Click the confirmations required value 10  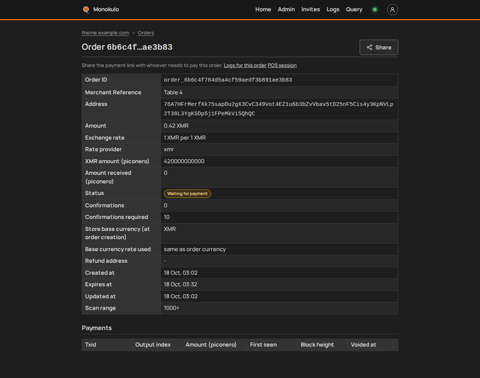pyautogui.click(x=167, y=217)
